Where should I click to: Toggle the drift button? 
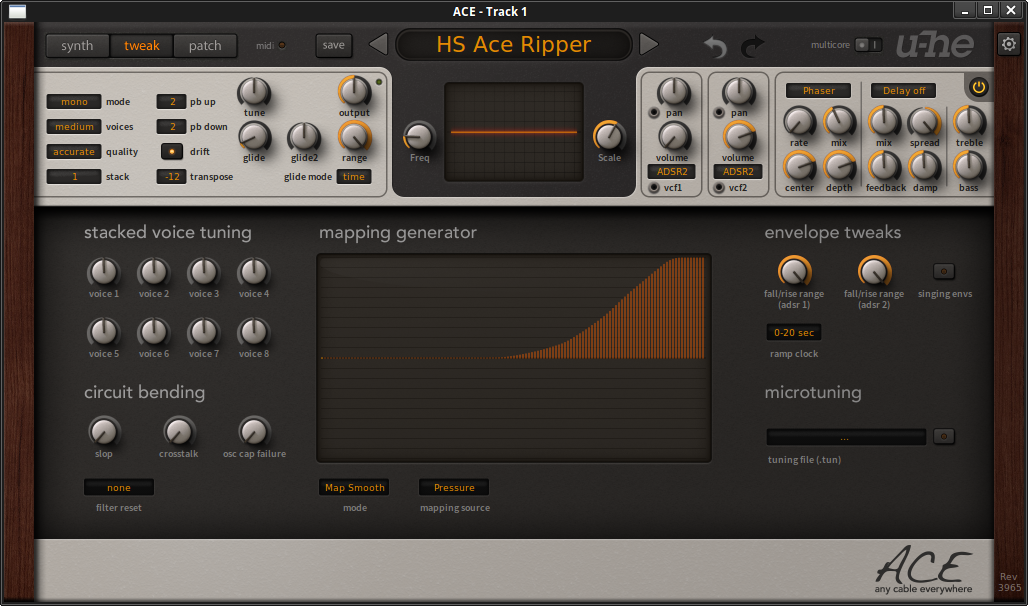(x=172, y=152)
